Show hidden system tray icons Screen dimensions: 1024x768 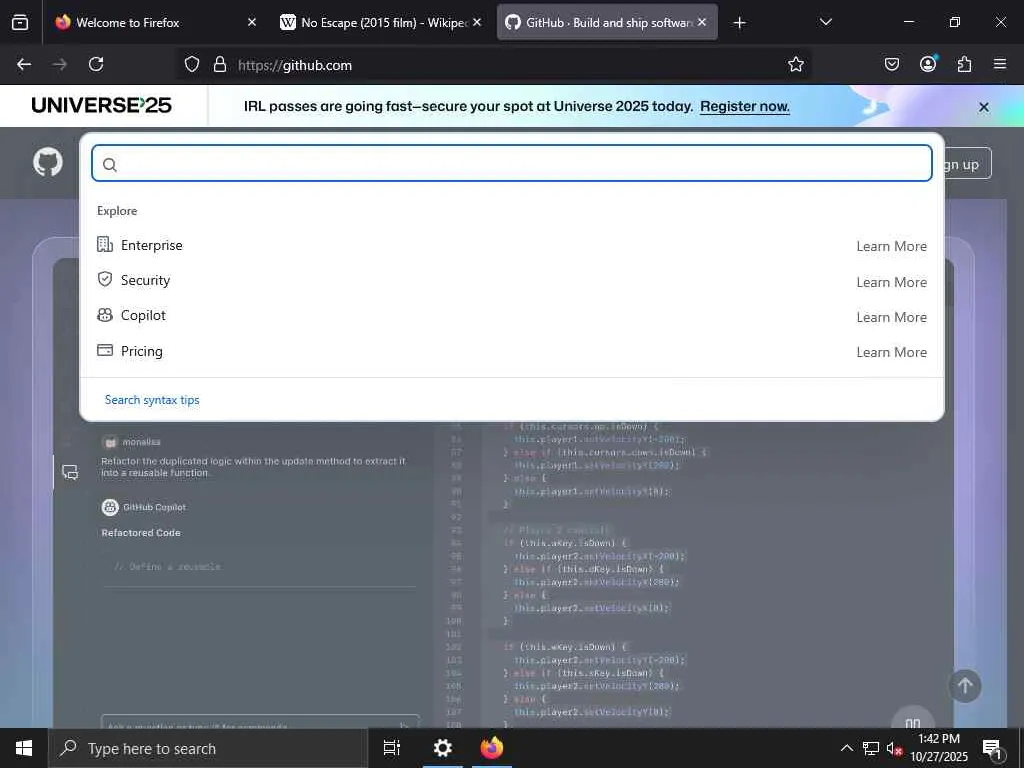tap(846, 748)
